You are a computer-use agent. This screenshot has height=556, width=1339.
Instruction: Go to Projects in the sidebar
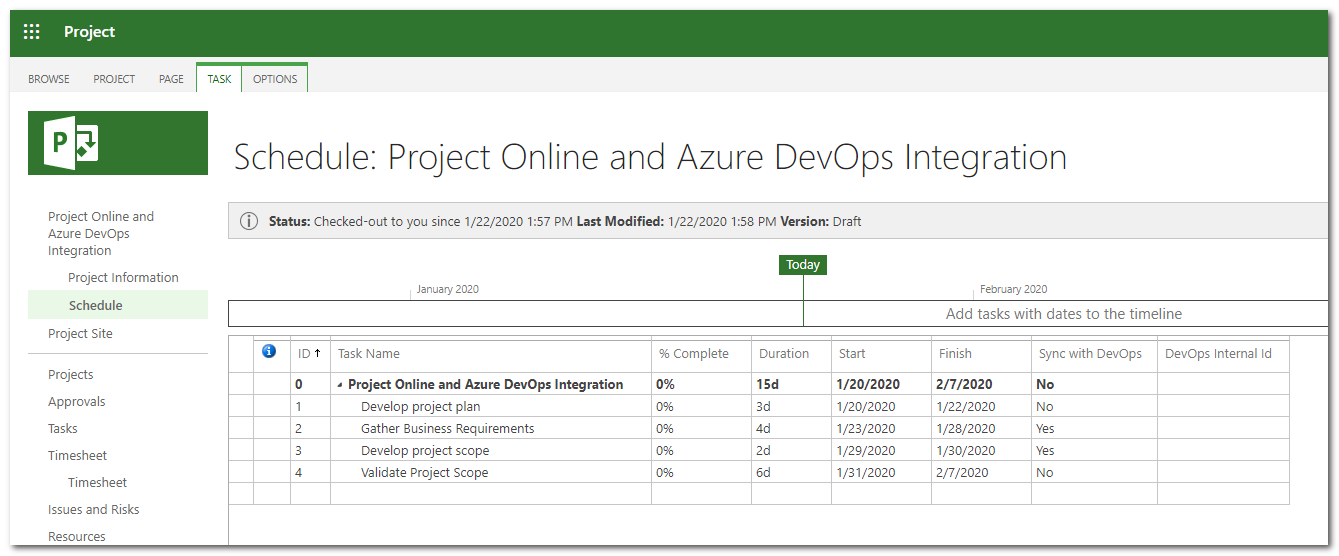click(x=71, y=375)
